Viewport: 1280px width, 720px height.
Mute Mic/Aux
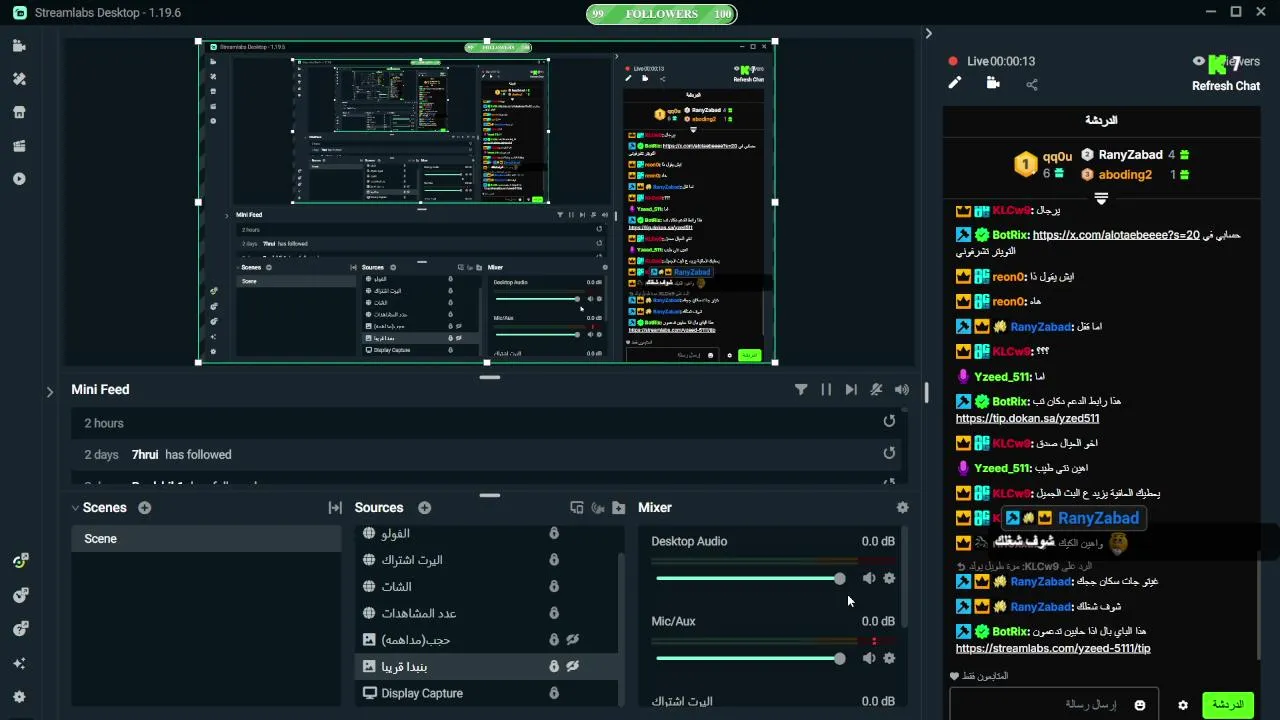pos(868,658)
